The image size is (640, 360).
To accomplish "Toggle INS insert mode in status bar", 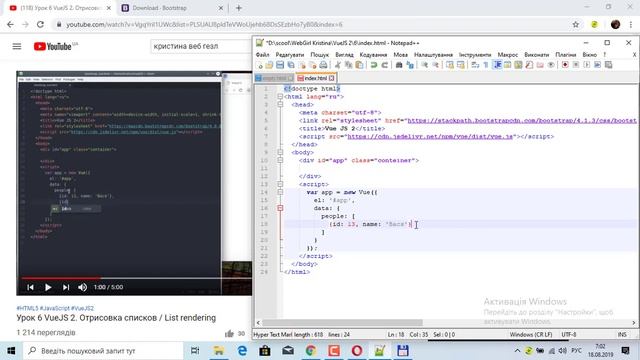I will point(622,334).
